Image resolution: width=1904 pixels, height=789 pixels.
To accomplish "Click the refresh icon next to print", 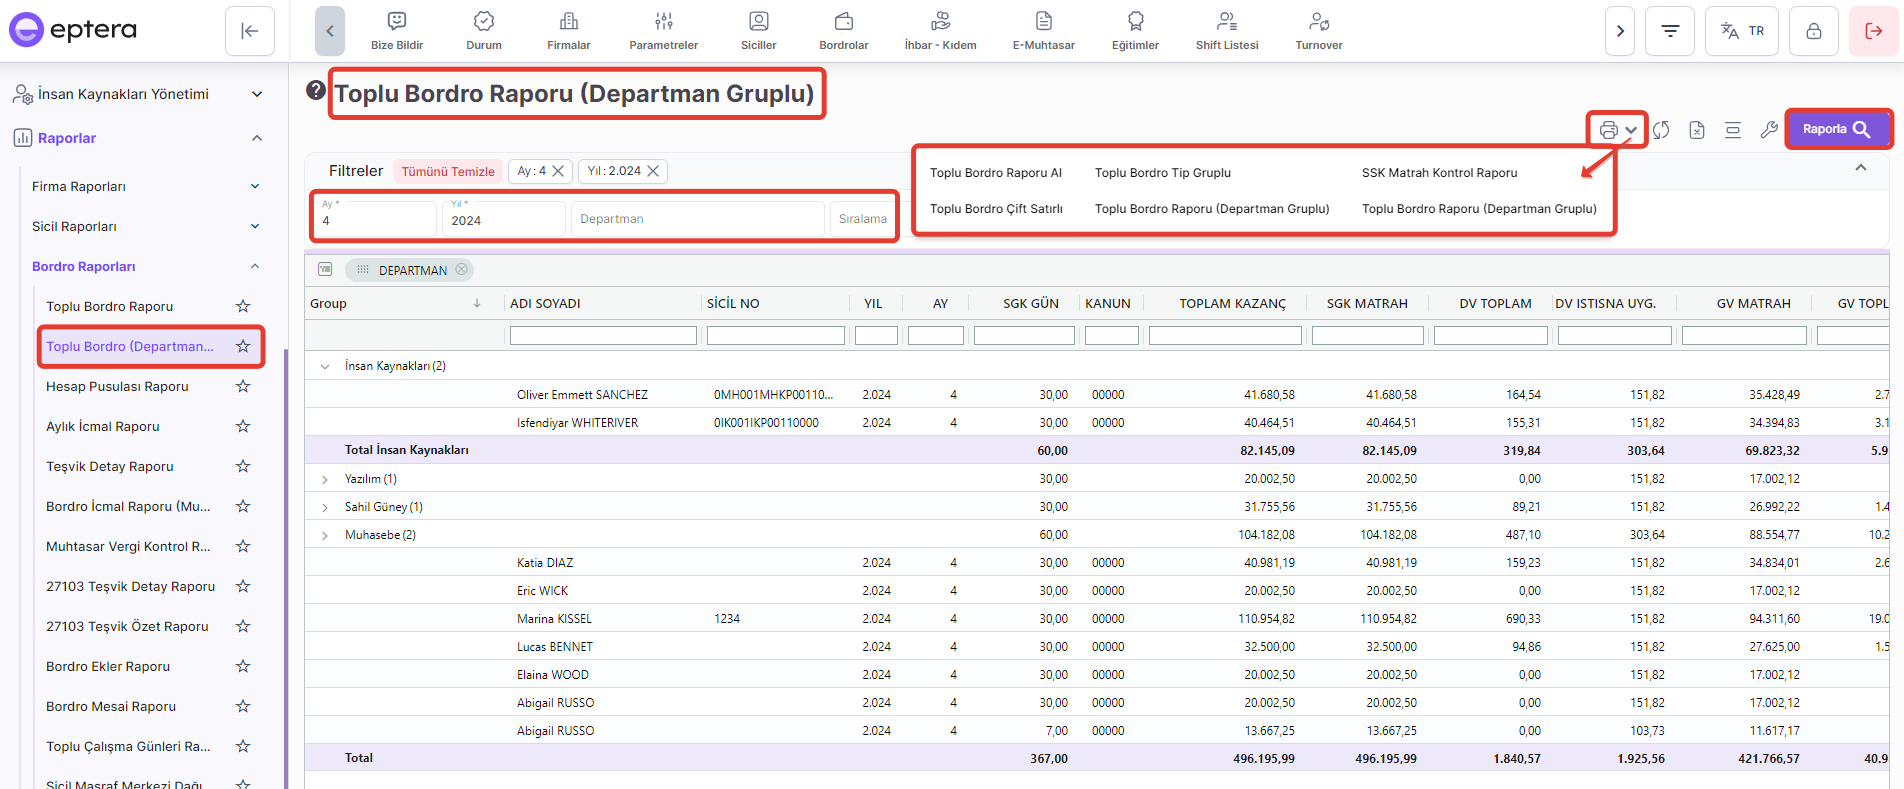I will pos(1661,130).
